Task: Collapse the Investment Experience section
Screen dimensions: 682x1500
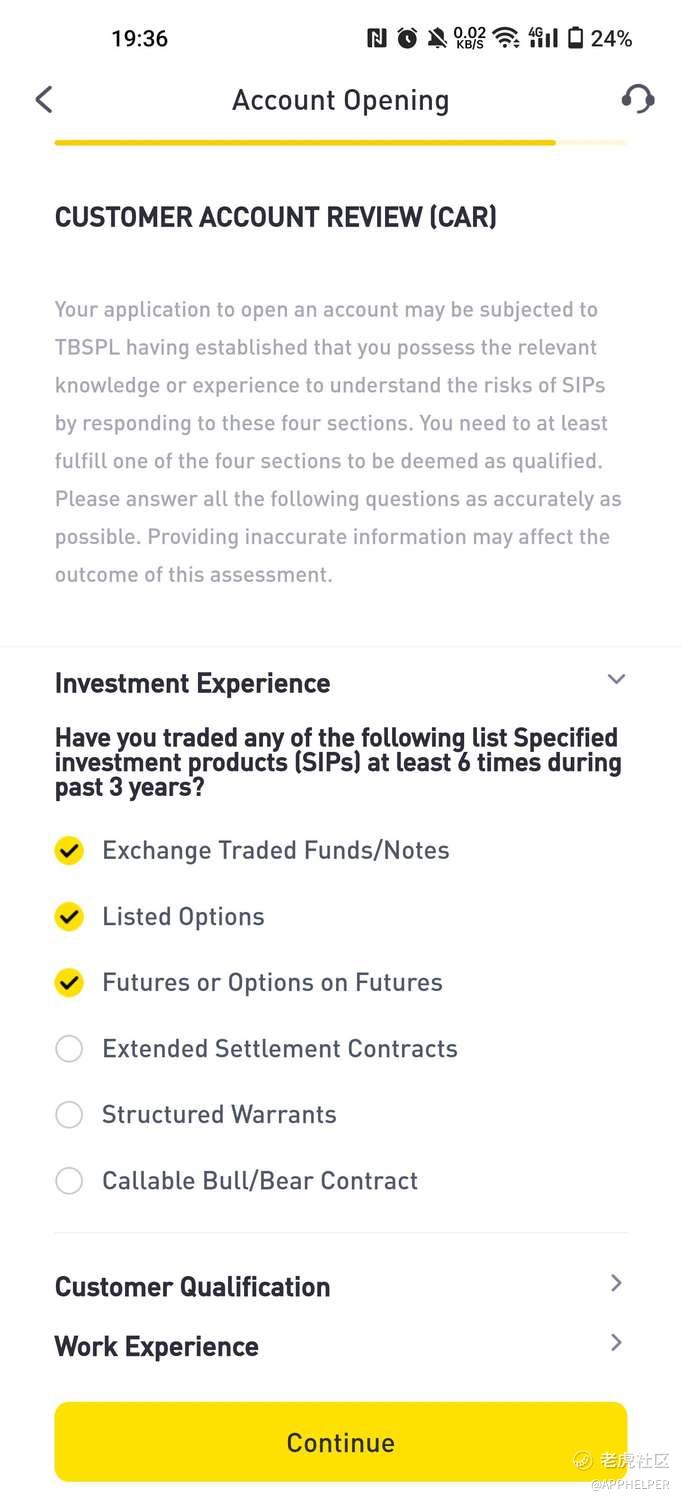Action: [x=616, y=680]
